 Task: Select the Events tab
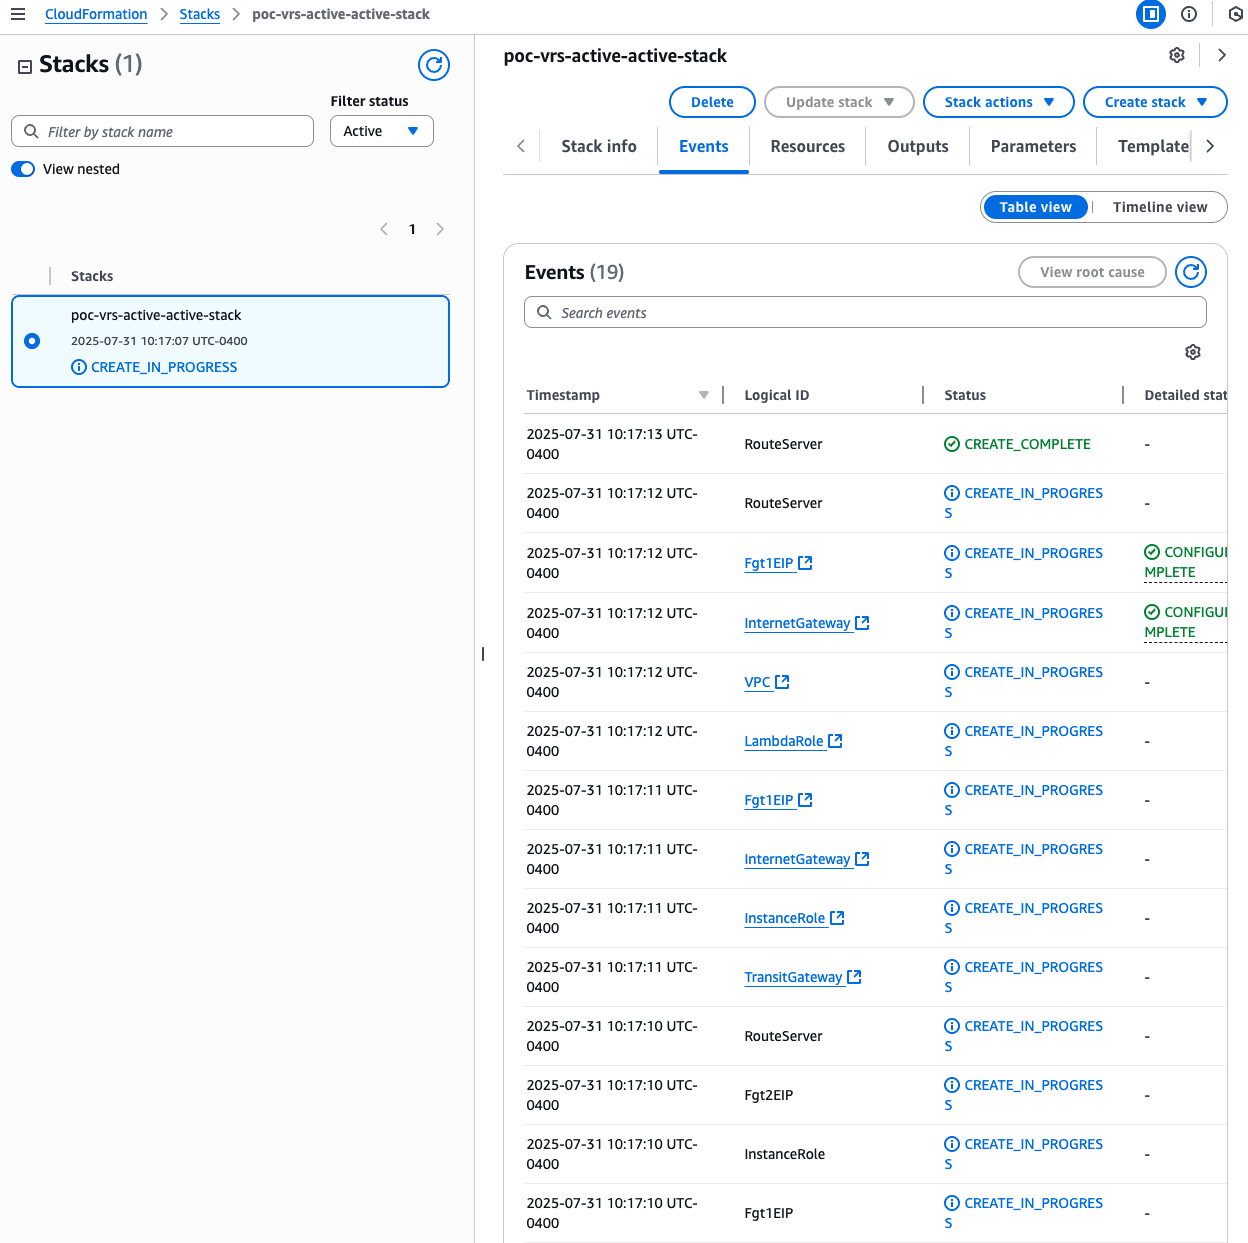click(704, 146)
